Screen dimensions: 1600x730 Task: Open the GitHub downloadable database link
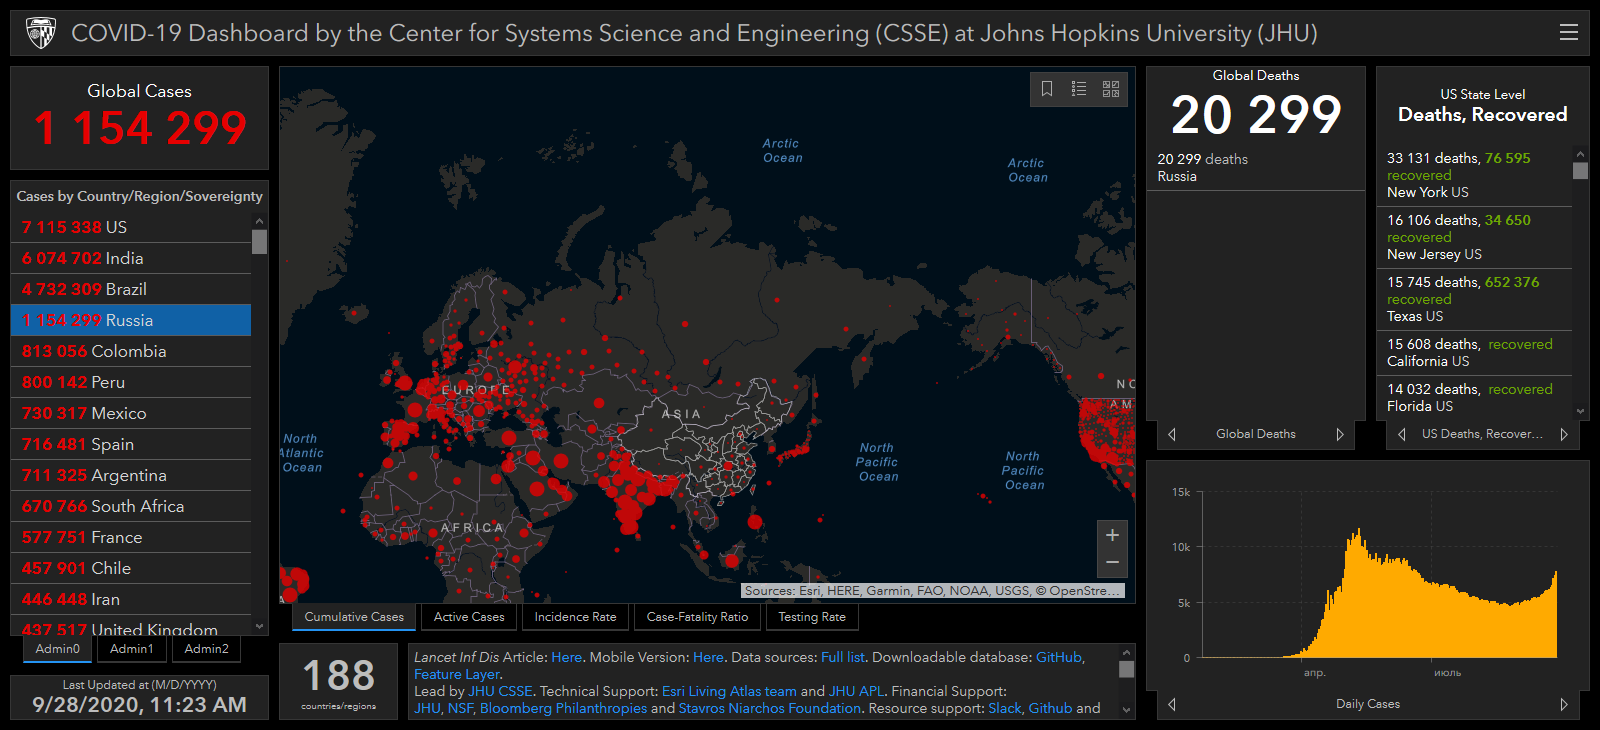[1058, 657]
